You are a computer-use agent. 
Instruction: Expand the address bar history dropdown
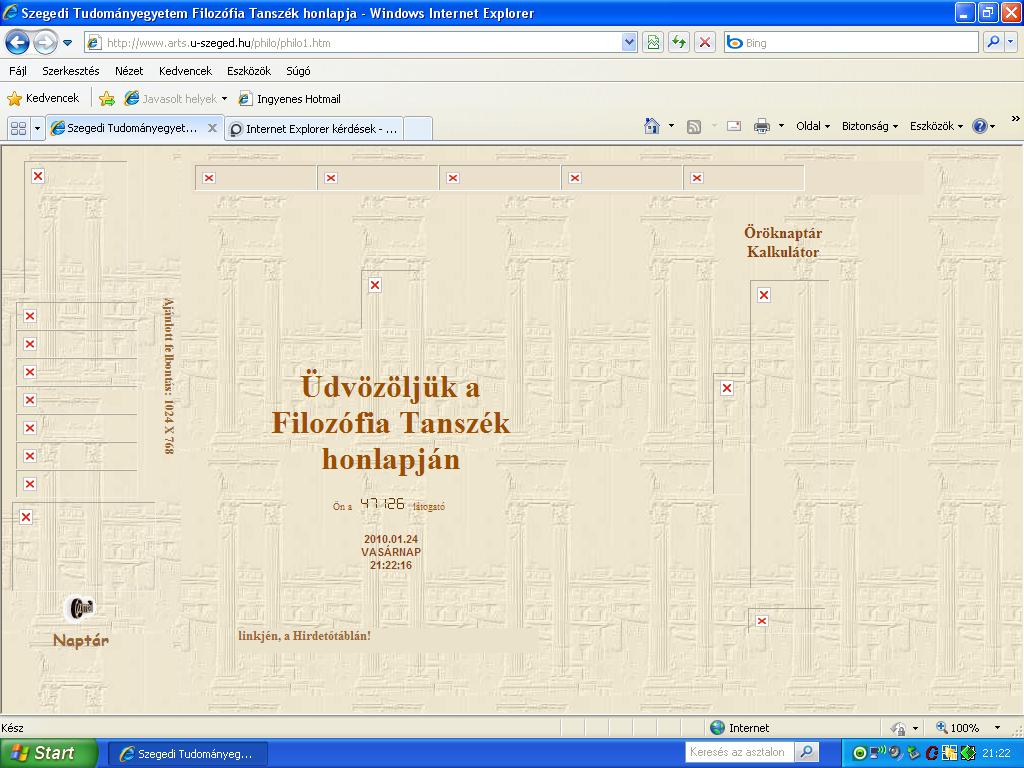click(629, 43)
